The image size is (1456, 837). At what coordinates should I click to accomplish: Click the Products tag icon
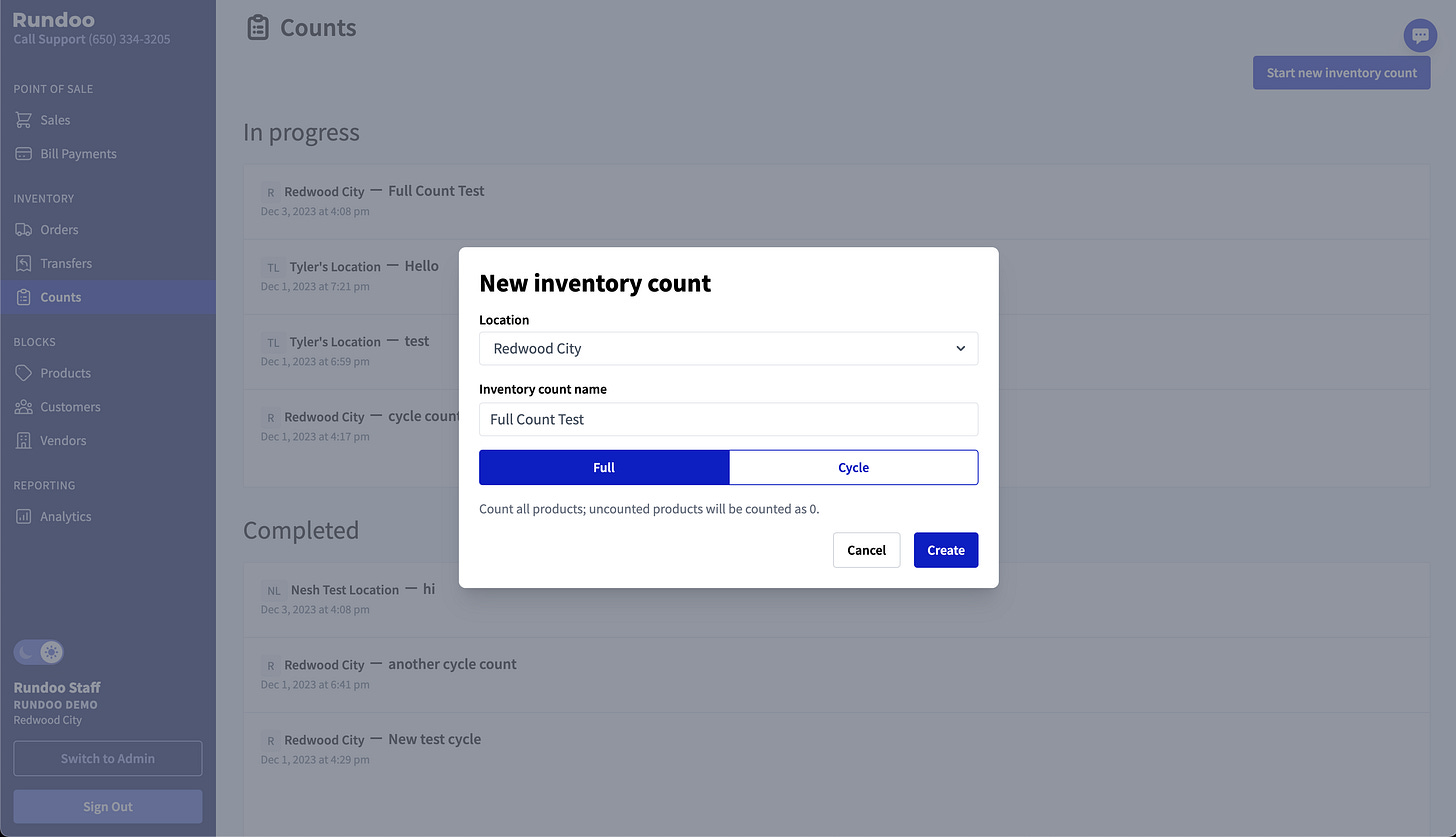23,373
